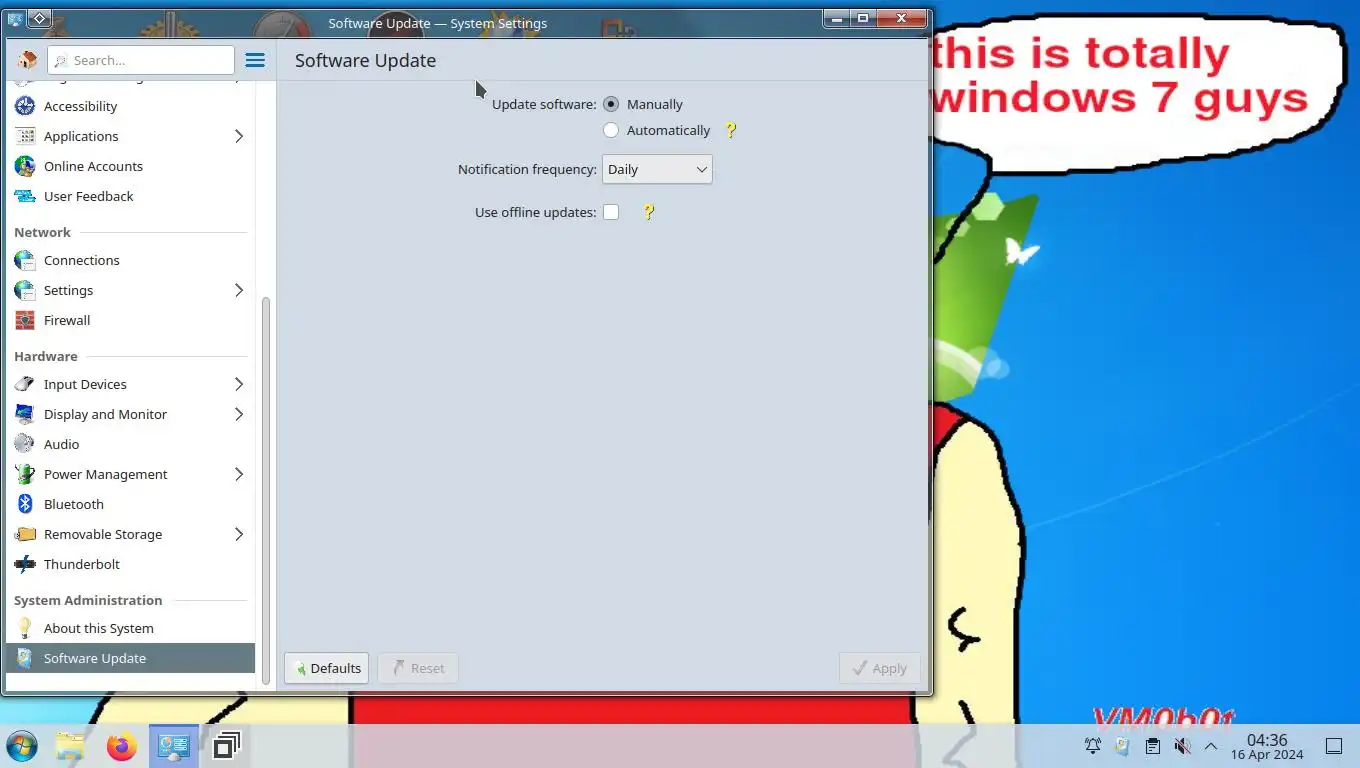Click the Power Management icon

coord(25,474)
